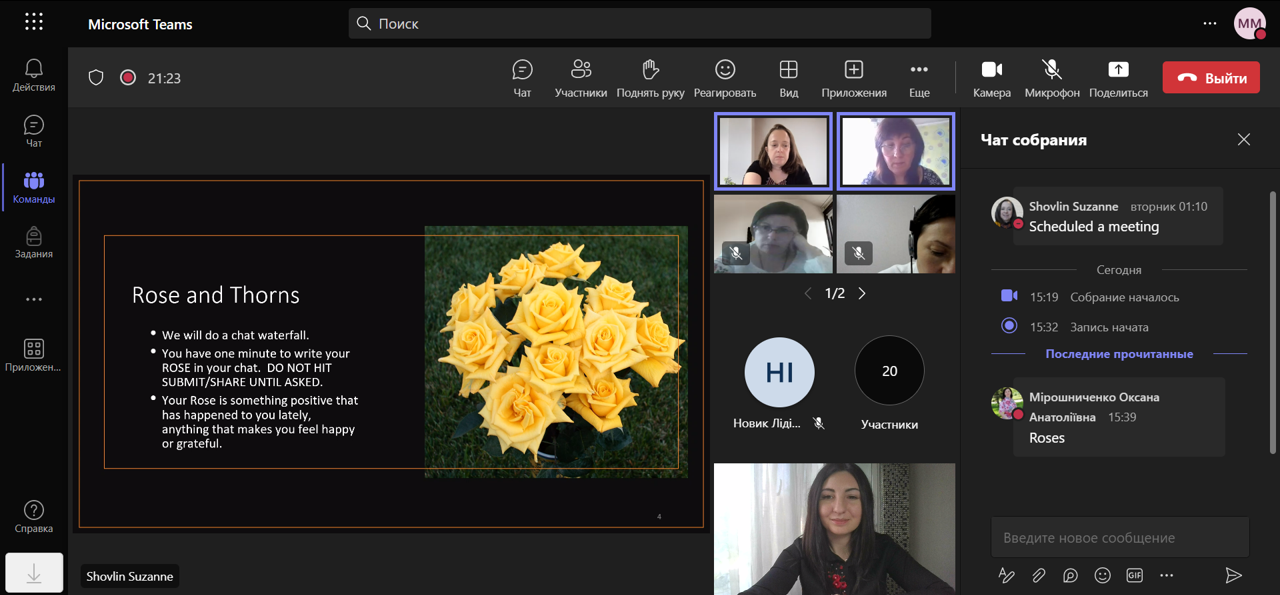The height and width of the screenshot is (595, 1280).
Task: Click the chat panel scrollbar
Action: pyautogui.click(x=1272, y=321)
